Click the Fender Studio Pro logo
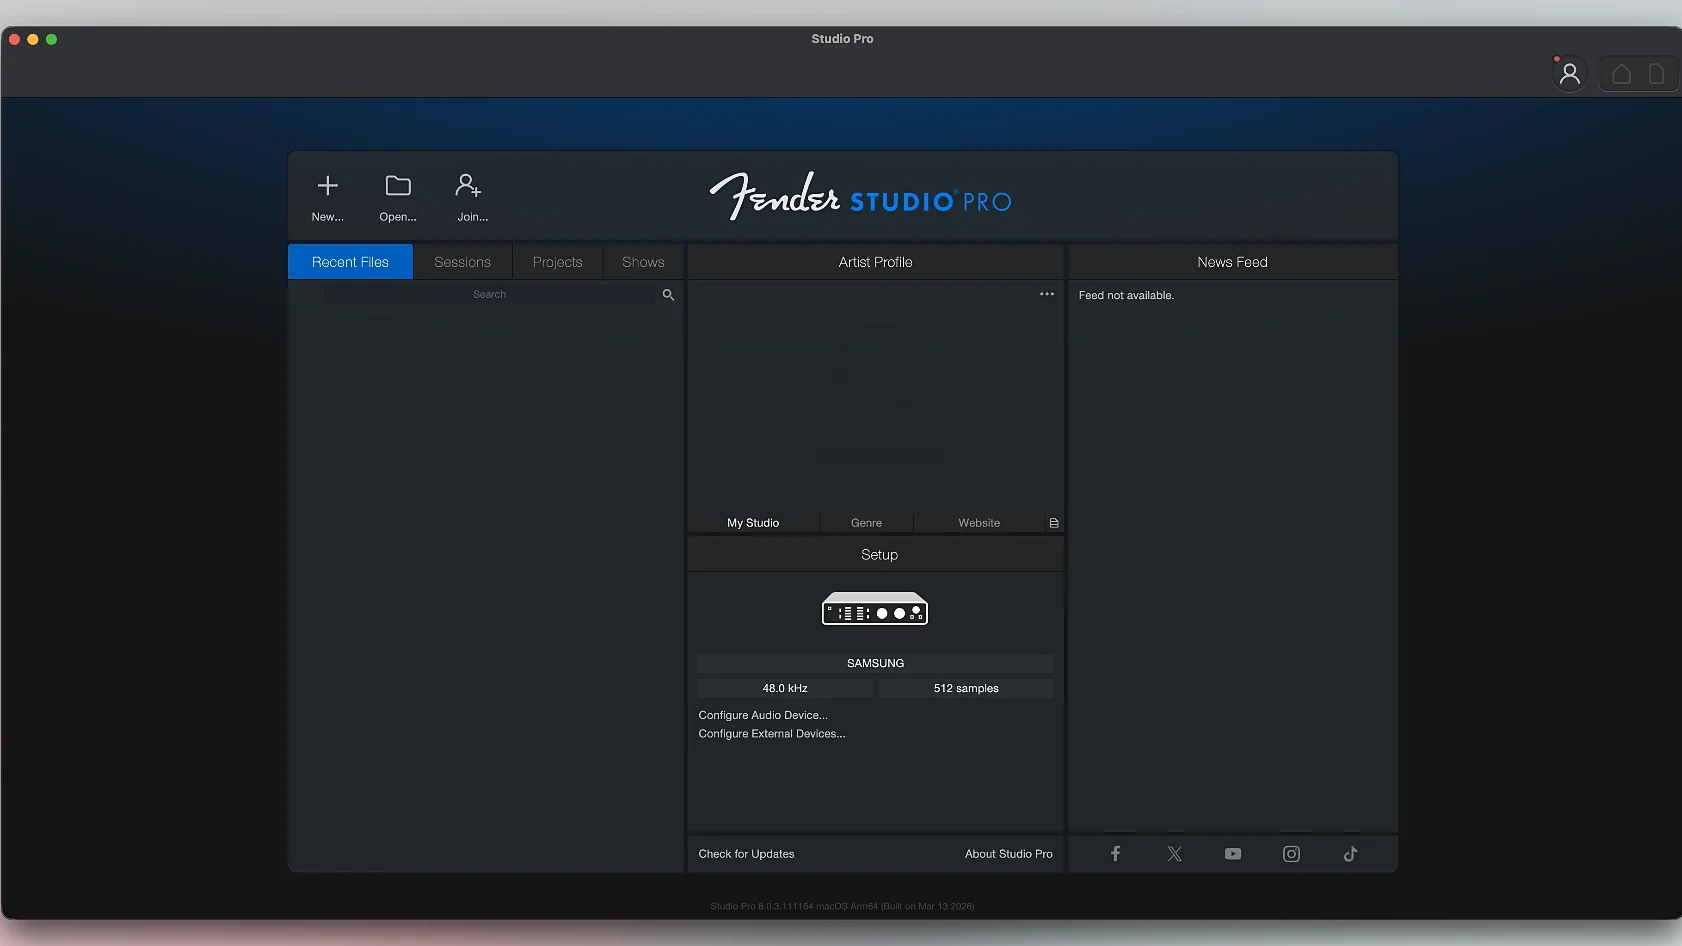1682x946 pixels. coord(860,196)
